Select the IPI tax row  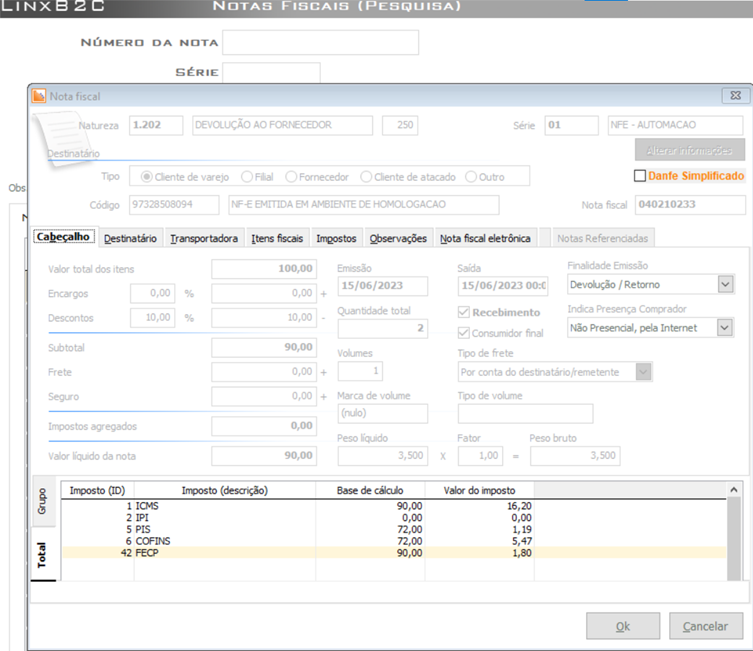point(394,518)
